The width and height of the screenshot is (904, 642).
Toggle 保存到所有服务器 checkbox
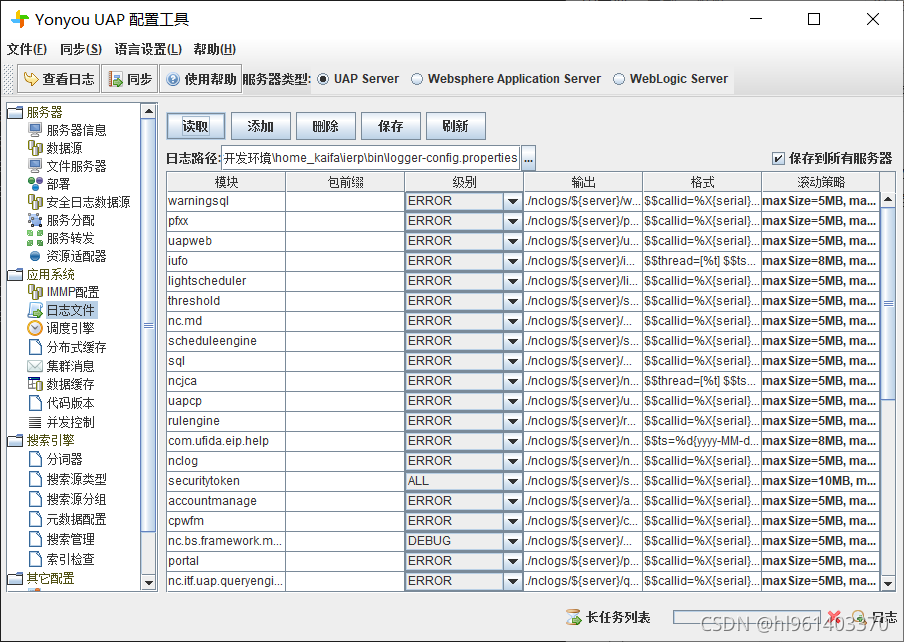coord(778,158)
